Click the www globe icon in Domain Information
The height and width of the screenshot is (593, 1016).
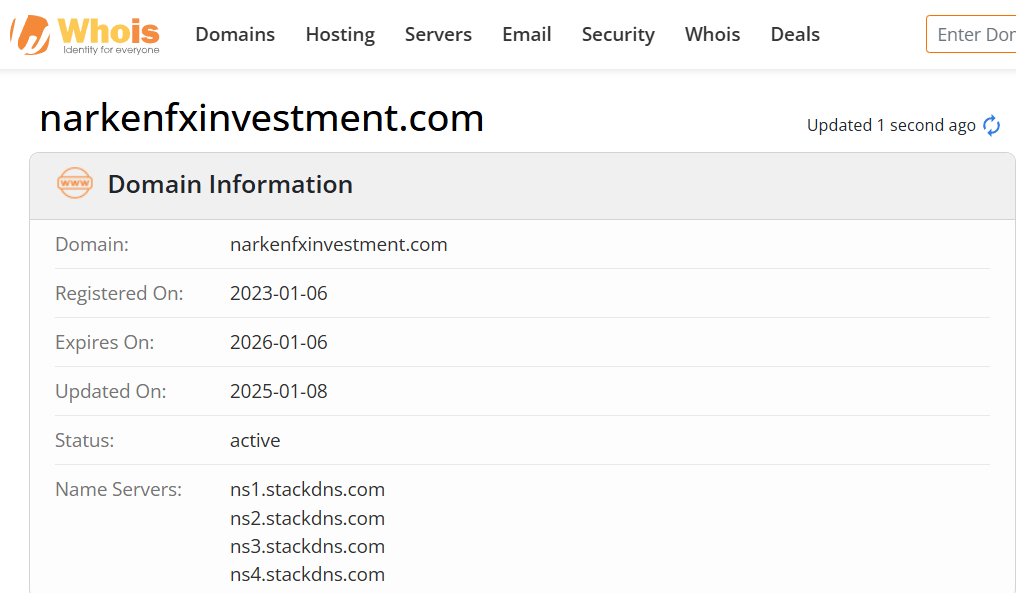(x=75, y=183)
